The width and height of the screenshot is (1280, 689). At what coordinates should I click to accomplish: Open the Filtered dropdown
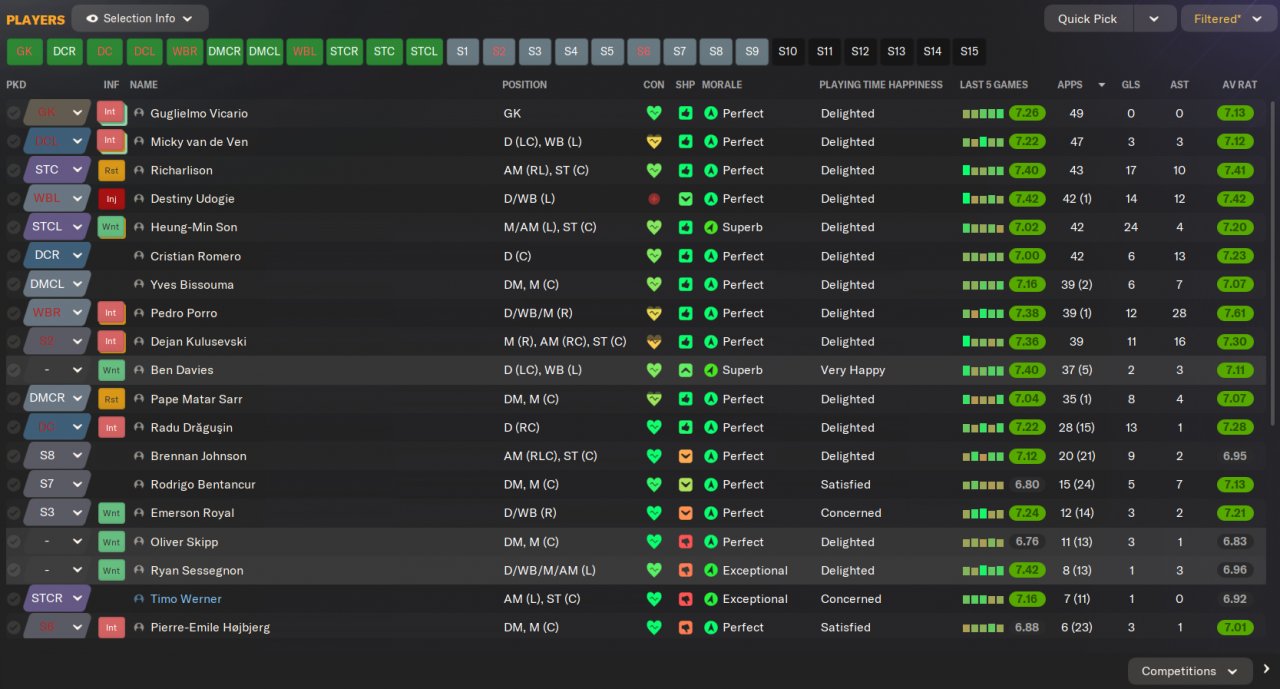[1228, 18]
